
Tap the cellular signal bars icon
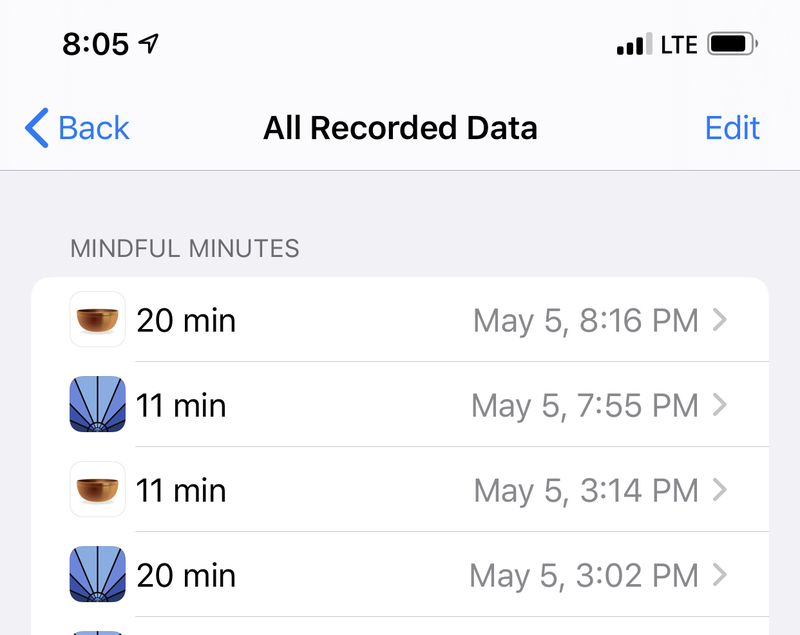click(634, 44)
